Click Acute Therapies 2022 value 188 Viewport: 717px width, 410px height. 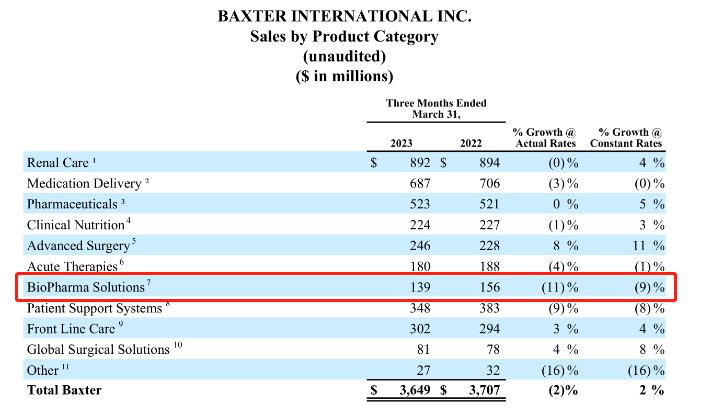[x=489, y=266]
